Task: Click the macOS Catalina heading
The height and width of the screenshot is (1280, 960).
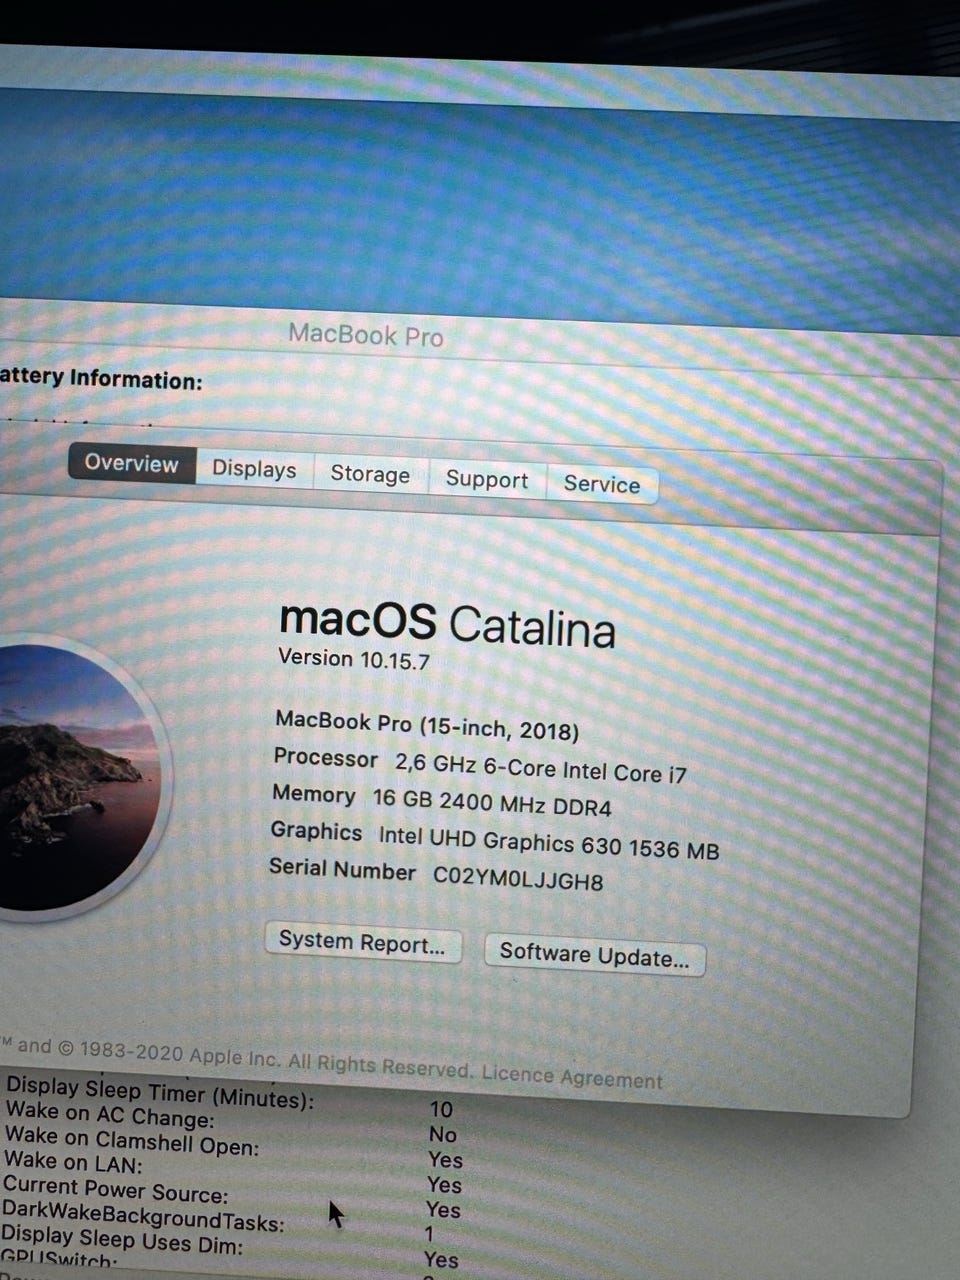Action: tap(447, 624)
